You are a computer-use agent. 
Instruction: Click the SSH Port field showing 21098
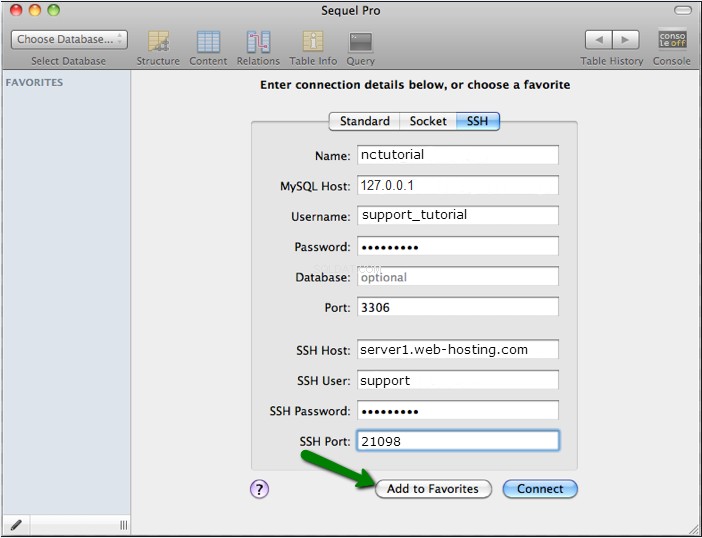click(x=458, y=441)
